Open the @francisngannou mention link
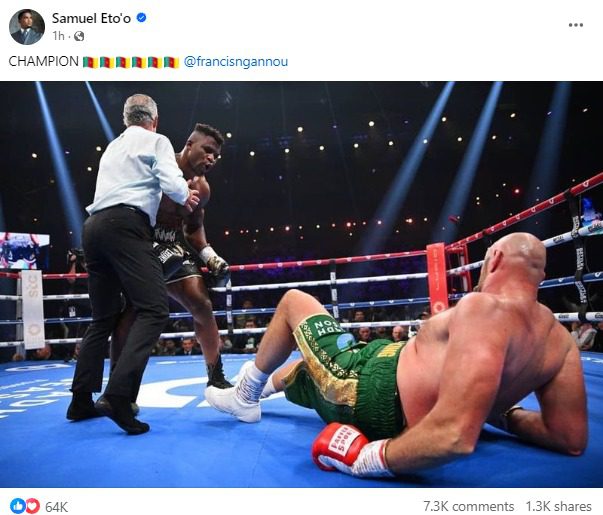Image resolution: width=603 pixels, height=515 pixels. point(236,62)
